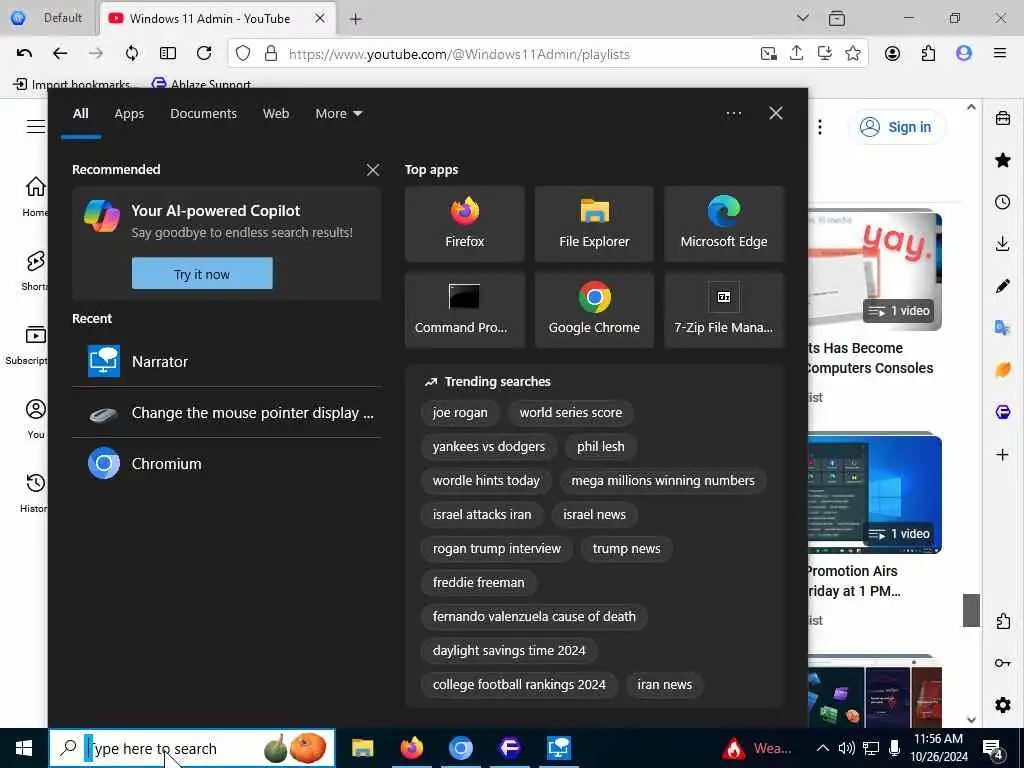Screen dimensions: 1024x768
Task: Choose daylight savings time 2024 search
Action: [509, 650]
